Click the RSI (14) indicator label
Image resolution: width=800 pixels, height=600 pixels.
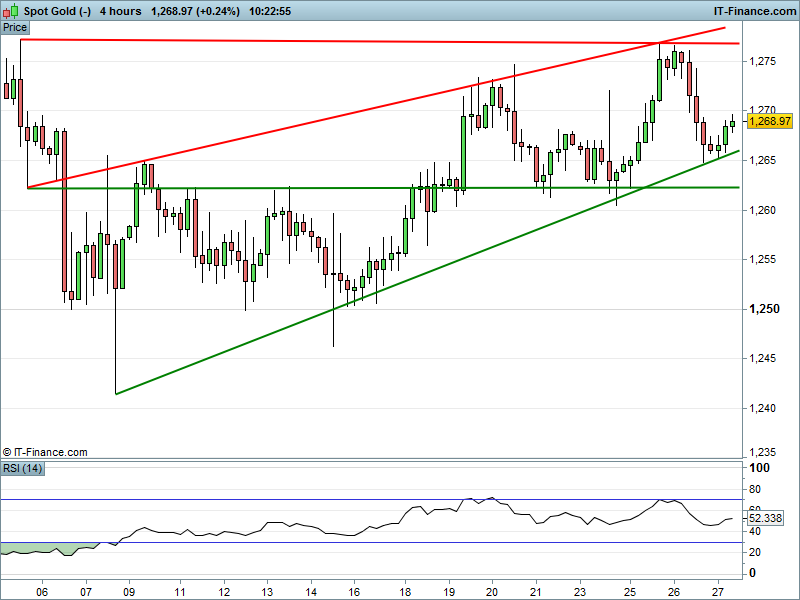coord(22,468)
